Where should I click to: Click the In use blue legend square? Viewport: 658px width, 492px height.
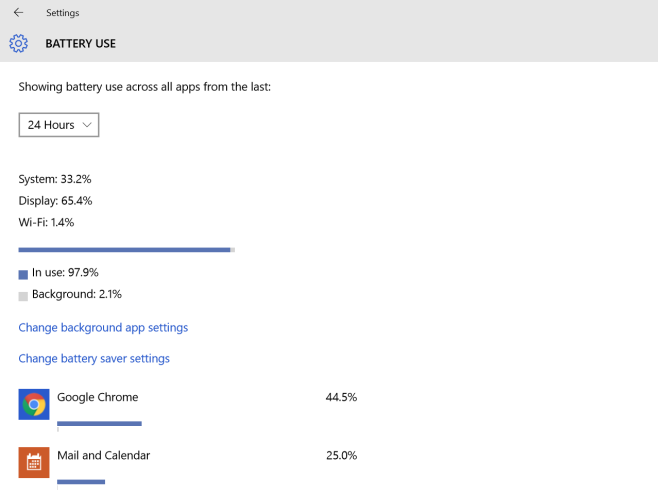coord(23,275)
